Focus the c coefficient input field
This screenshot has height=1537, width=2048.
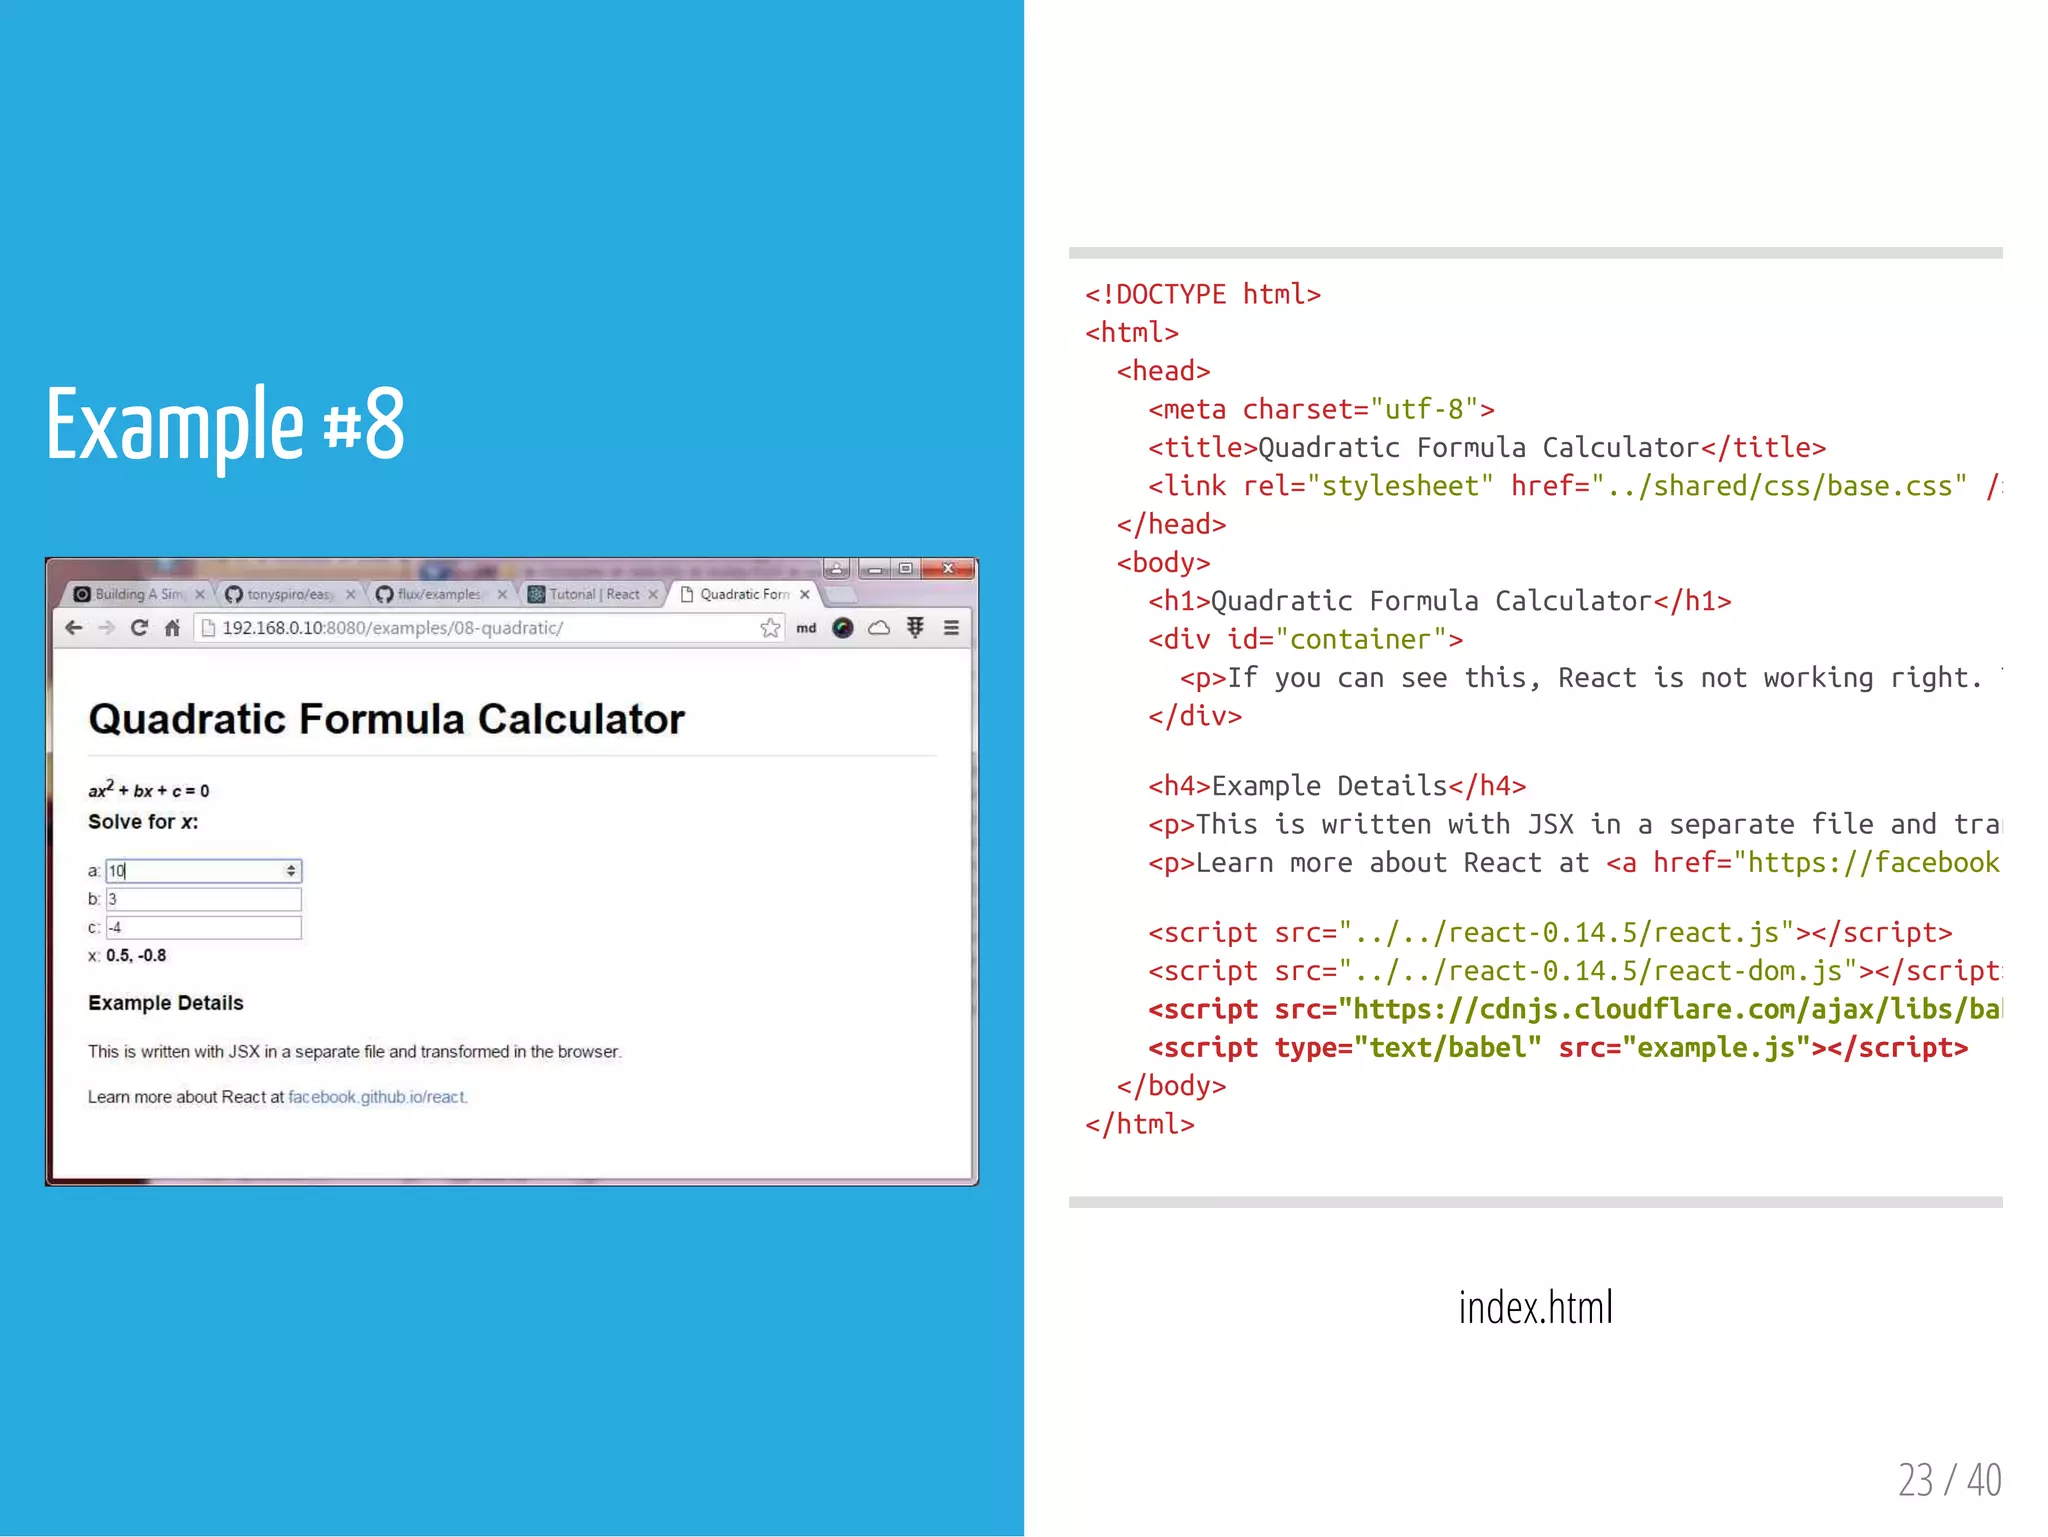pyautogui.click(x=203, y=927)
